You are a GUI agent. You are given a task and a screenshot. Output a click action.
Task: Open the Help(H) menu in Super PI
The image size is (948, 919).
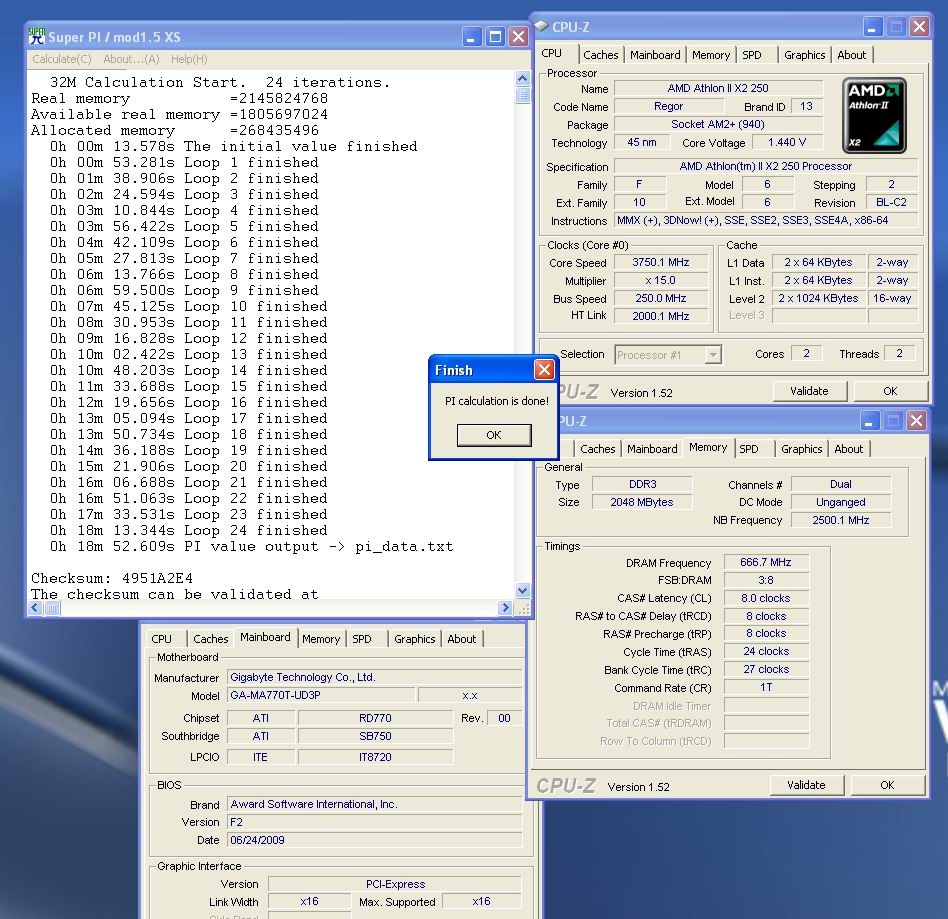[189, 59]
